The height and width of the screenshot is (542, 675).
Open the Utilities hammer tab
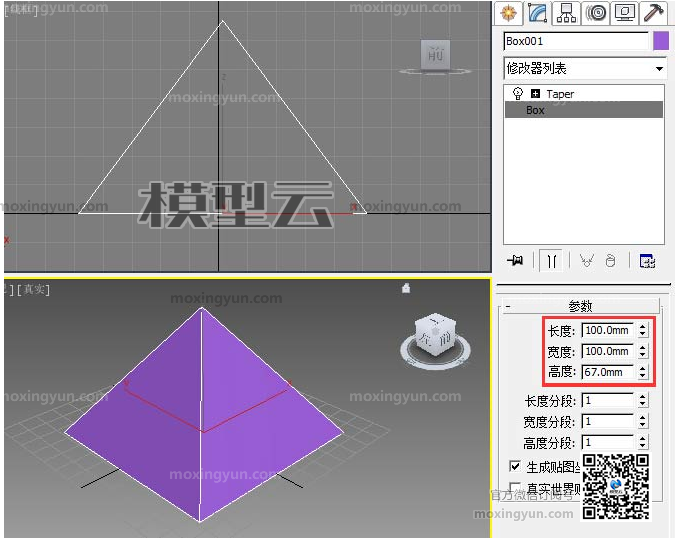click(x=653, y=12)
